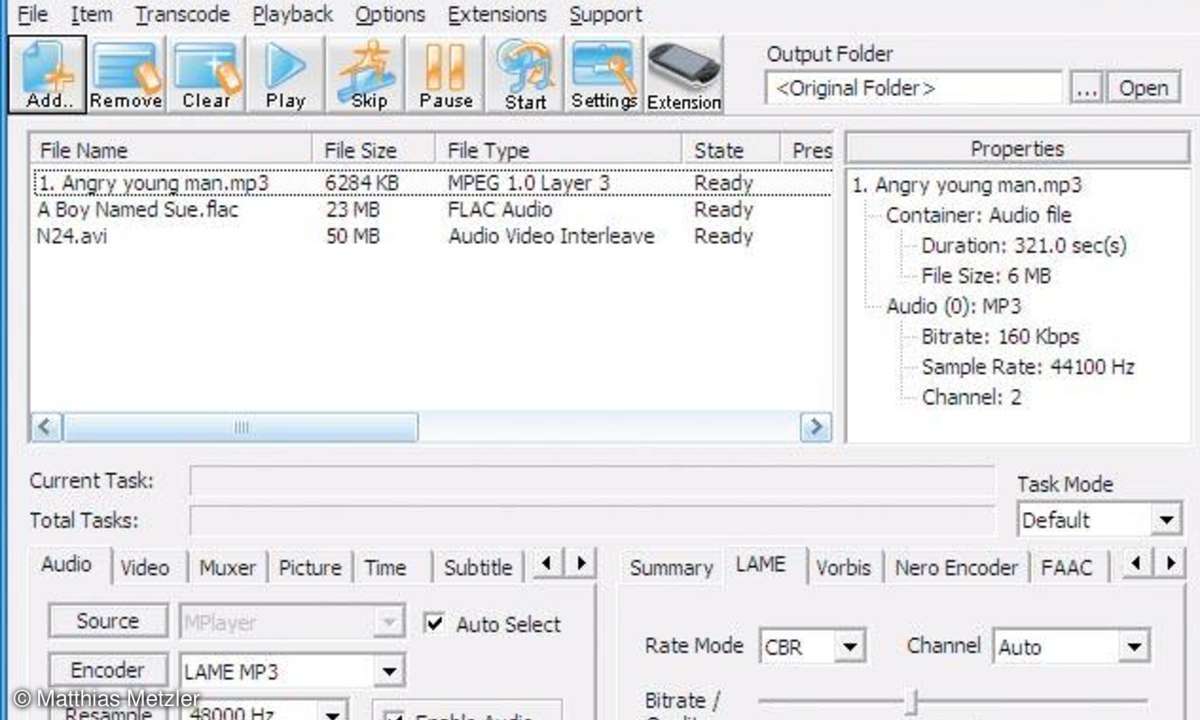Switch to the FAAC tab
Viewport: 1200px width, 720px height.
[1066, 568]
